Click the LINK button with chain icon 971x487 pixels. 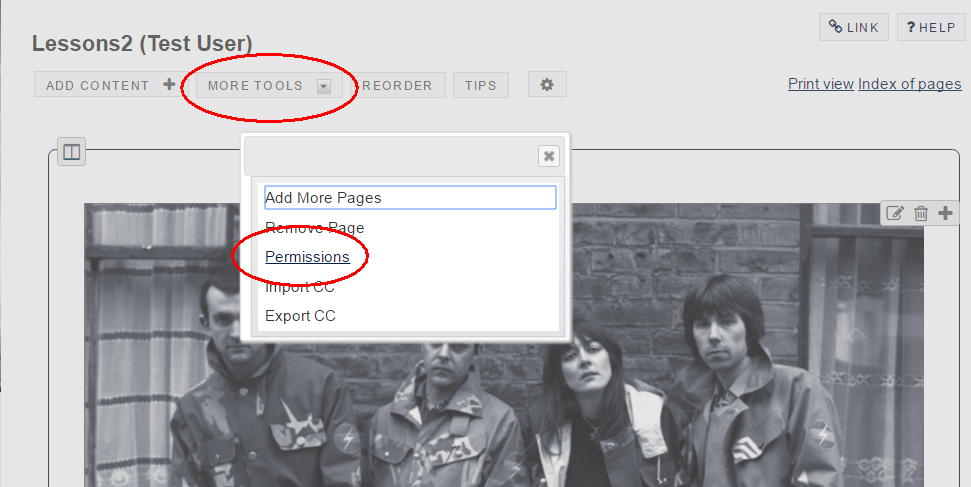pos(853,27)
